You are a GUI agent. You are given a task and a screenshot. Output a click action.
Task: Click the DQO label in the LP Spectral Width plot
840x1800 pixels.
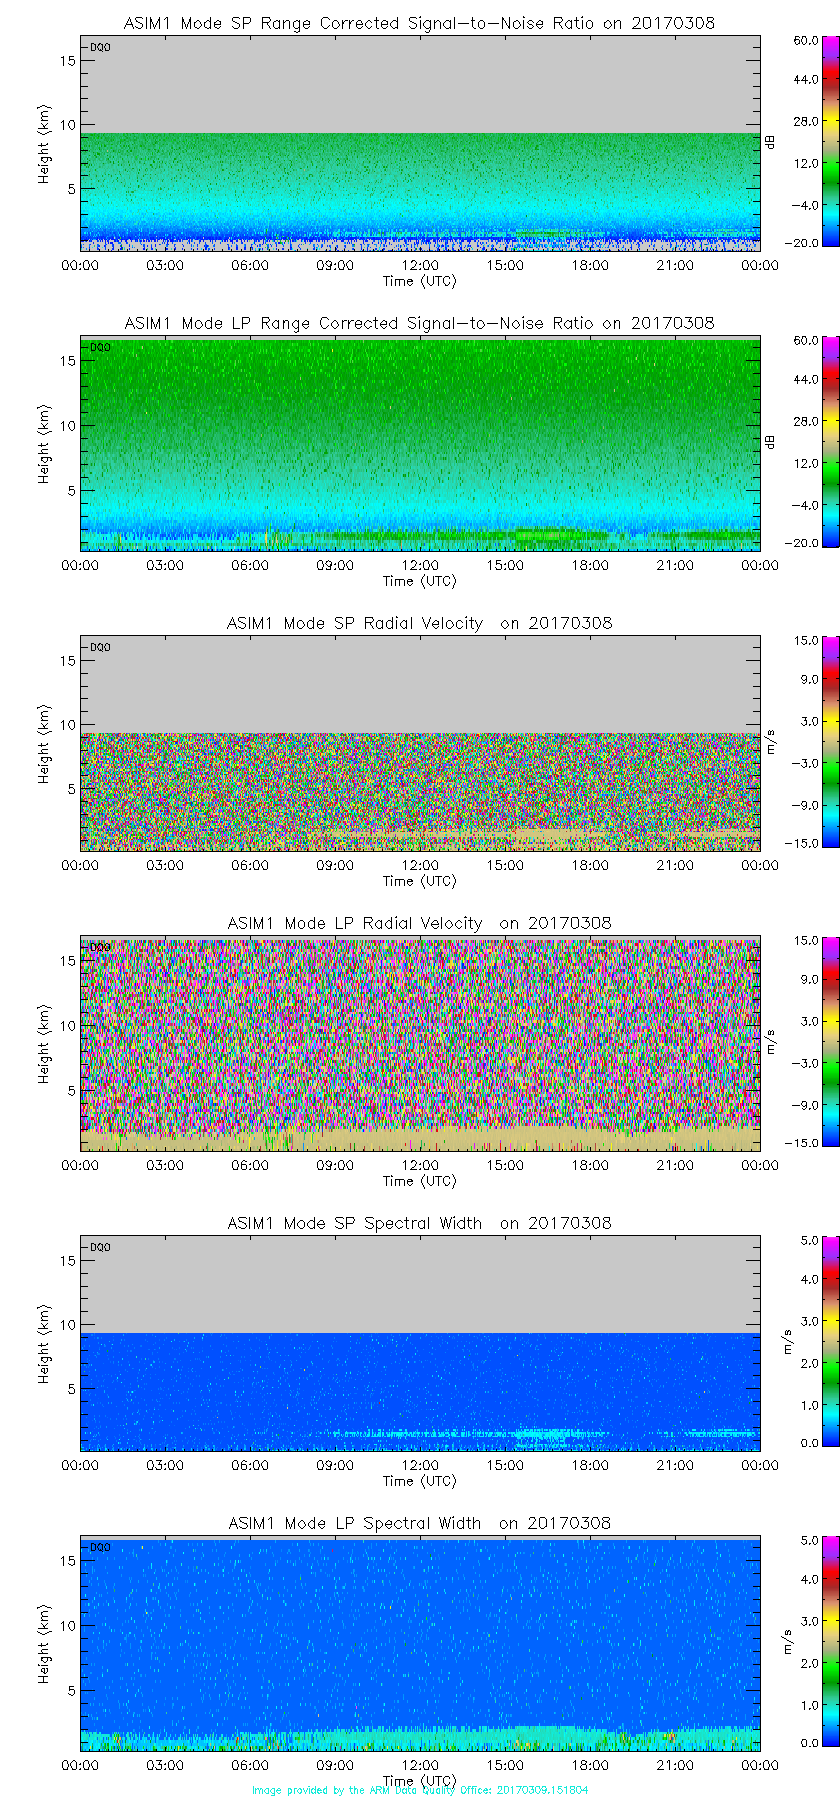[x=100, y=1547]
